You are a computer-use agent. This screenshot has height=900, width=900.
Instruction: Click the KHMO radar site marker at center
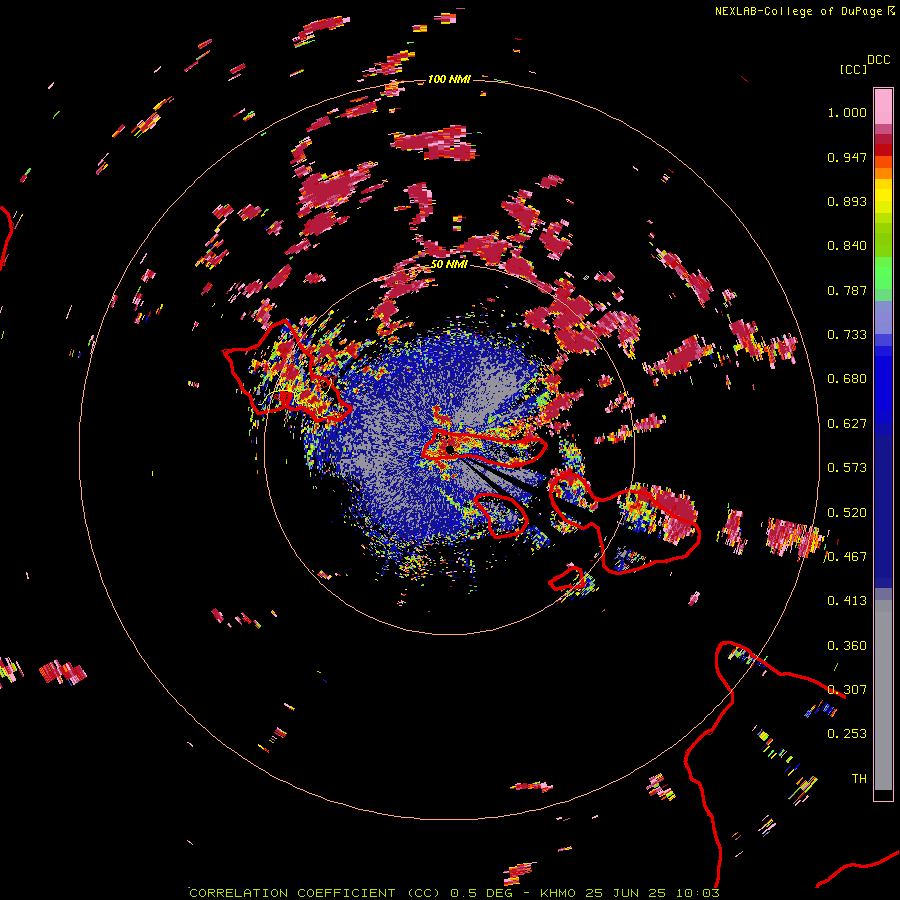(450, 449)
